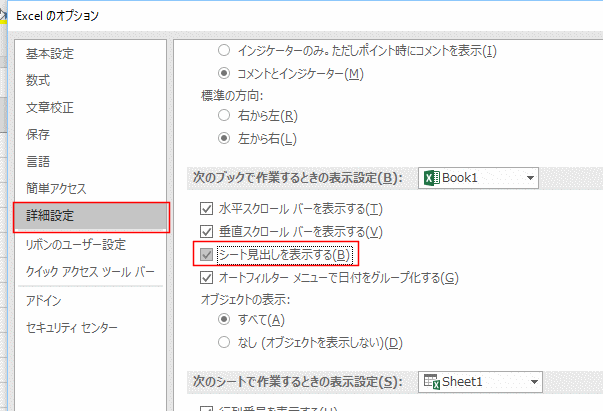
Task: Select すべて for object display
Action: [224, 319]
